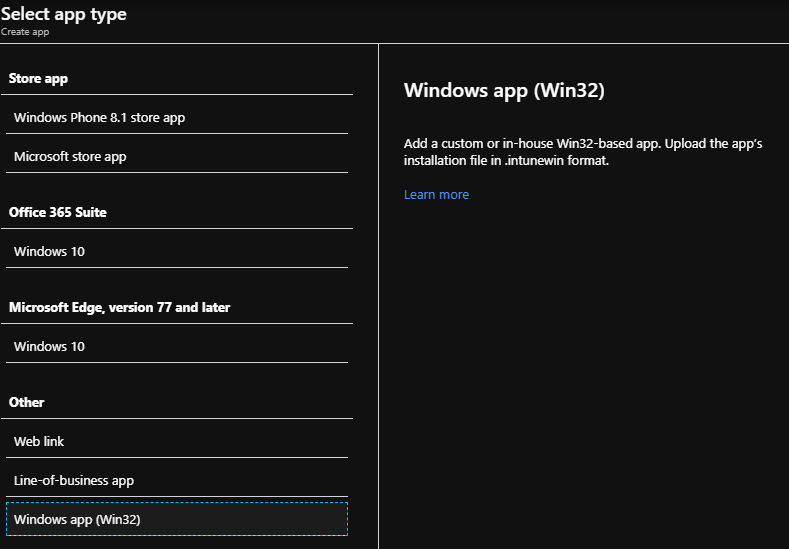The image size is (789, 549).
Task: Choose Microsoft store app type
Action: [177, 156]
